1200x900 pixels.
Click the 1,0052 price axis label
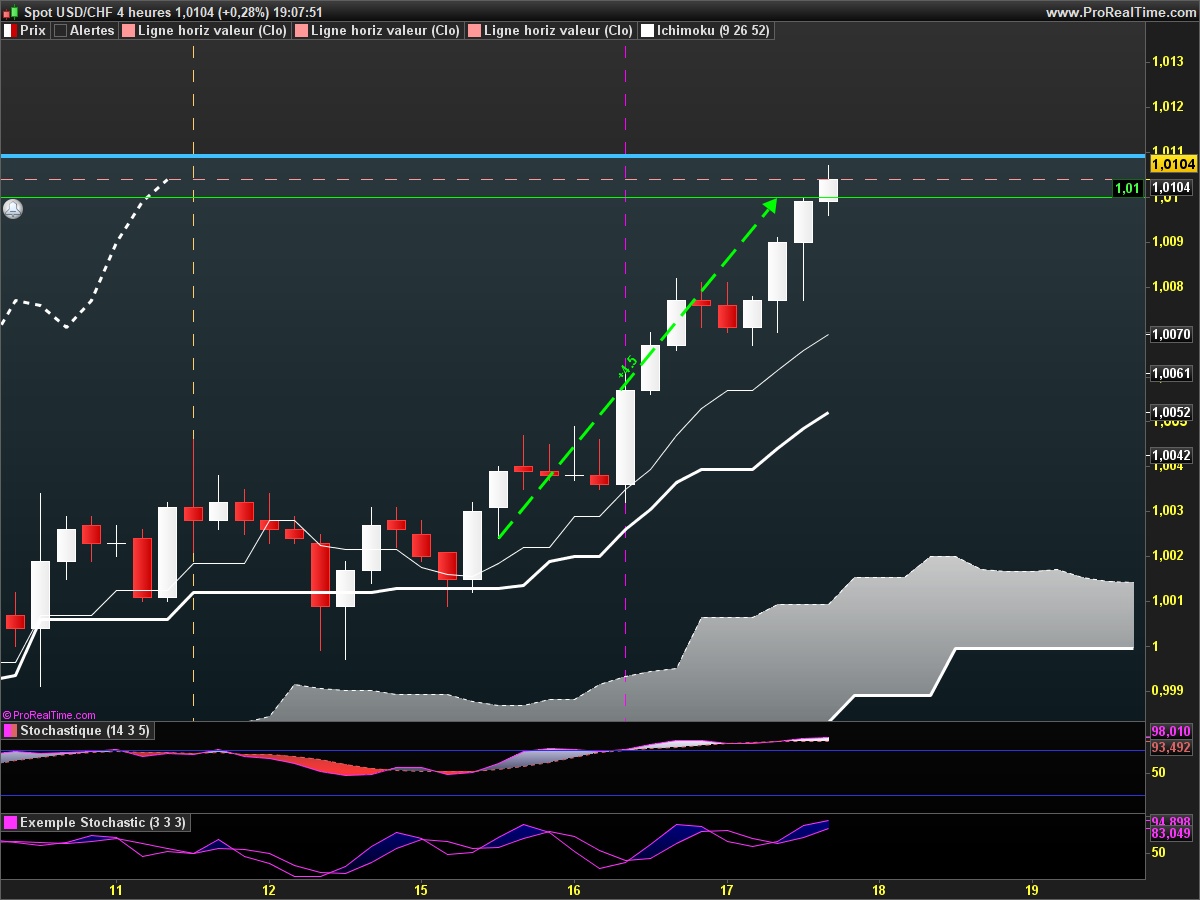click(1172, 412)
